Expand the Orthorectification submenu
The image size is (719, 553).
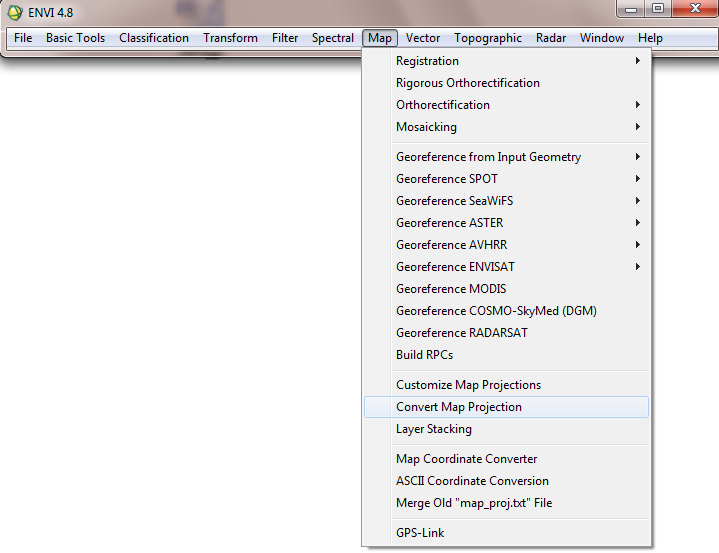tap(506, 105)
